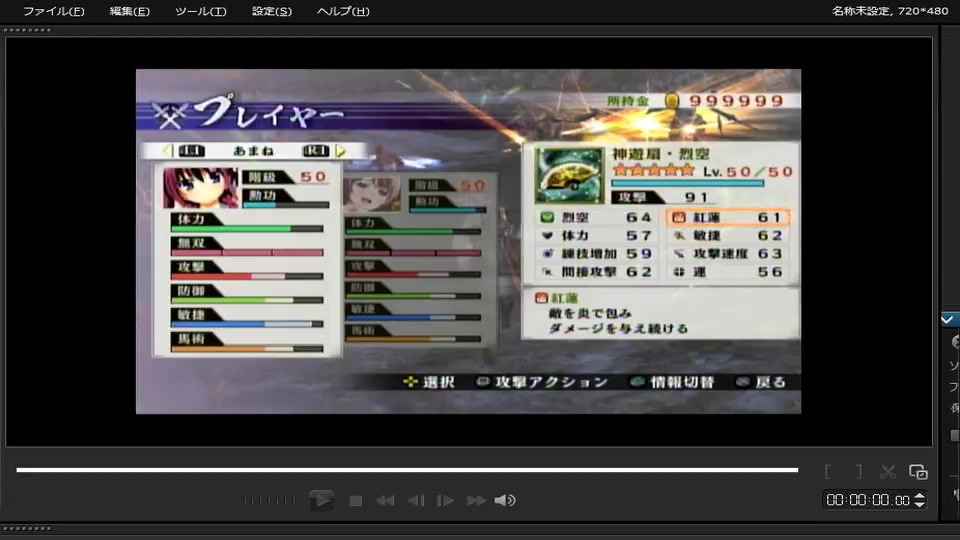960x540 pixels.
Task: Enlarge the preview window
Action: click(x=918, y=471)
